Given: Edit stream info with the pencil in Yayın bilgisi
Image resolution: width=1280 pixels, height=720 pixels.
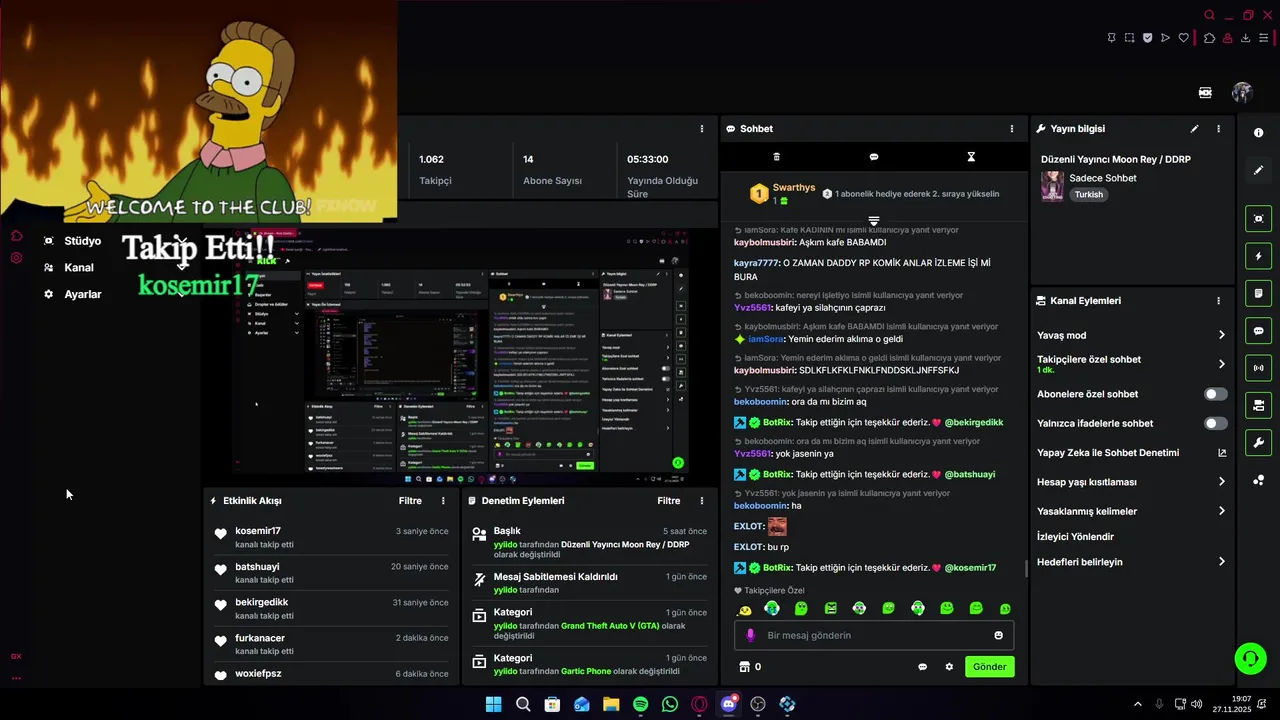Looking at the screenshot, I should (x=1194, y=129).
